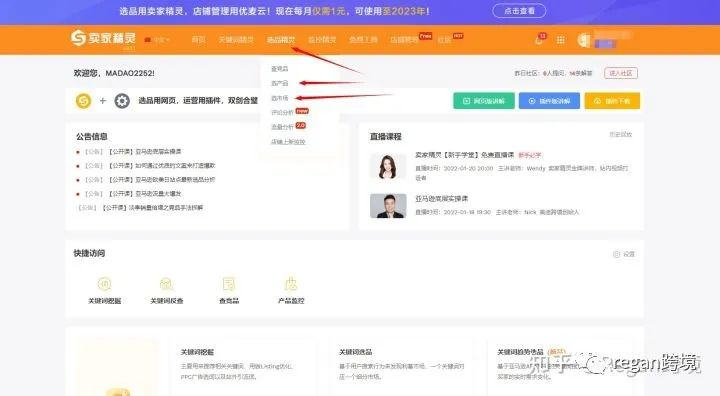The image size is (720, 396).
Task: Open the language selector beside the logo
Action: (157, 40)
